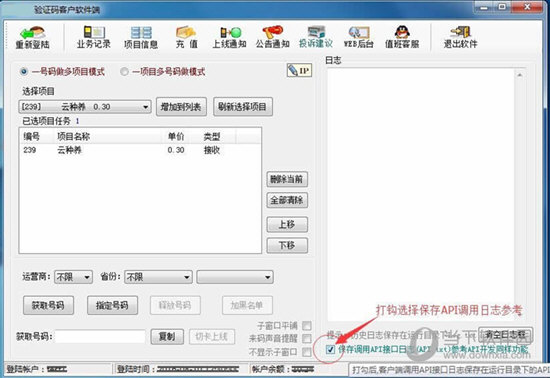The height and width of the screenshot is (378, 550).
Task: Click 增加到列表 button
Action: (181, 107)
